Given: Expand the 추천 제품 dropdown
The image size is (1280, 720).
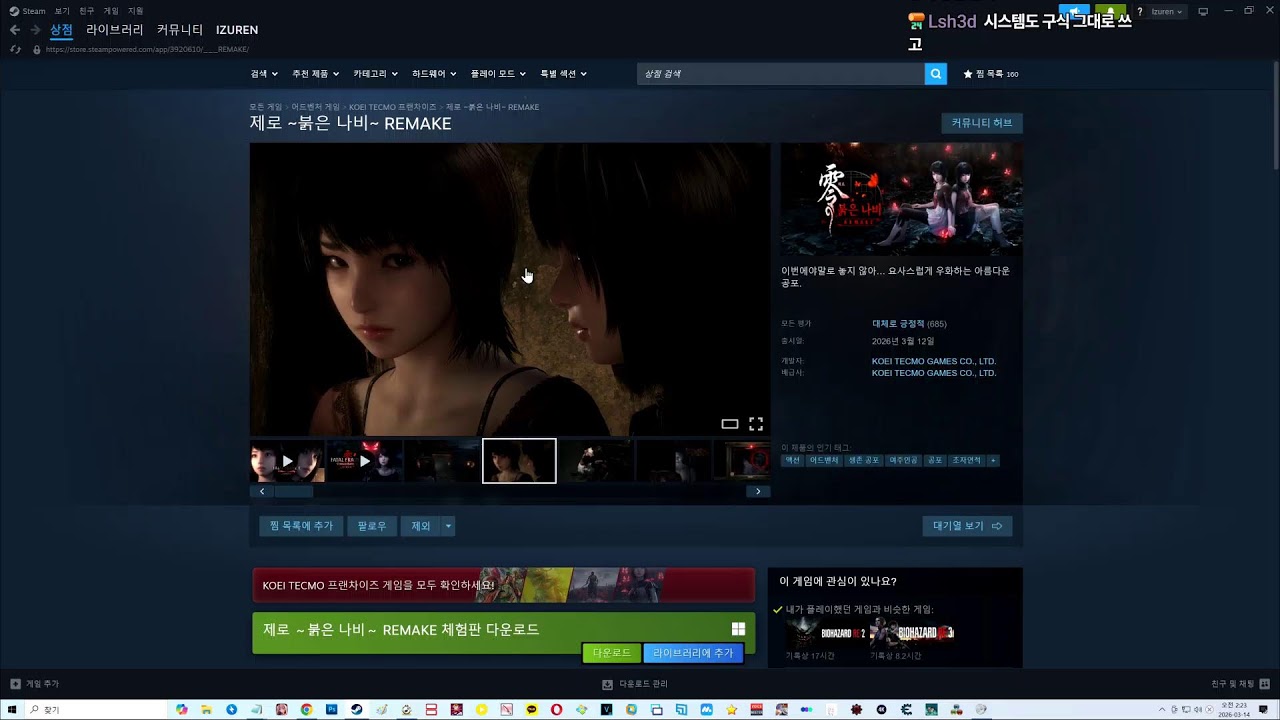Looking at the screenshot, I should 315,74.
